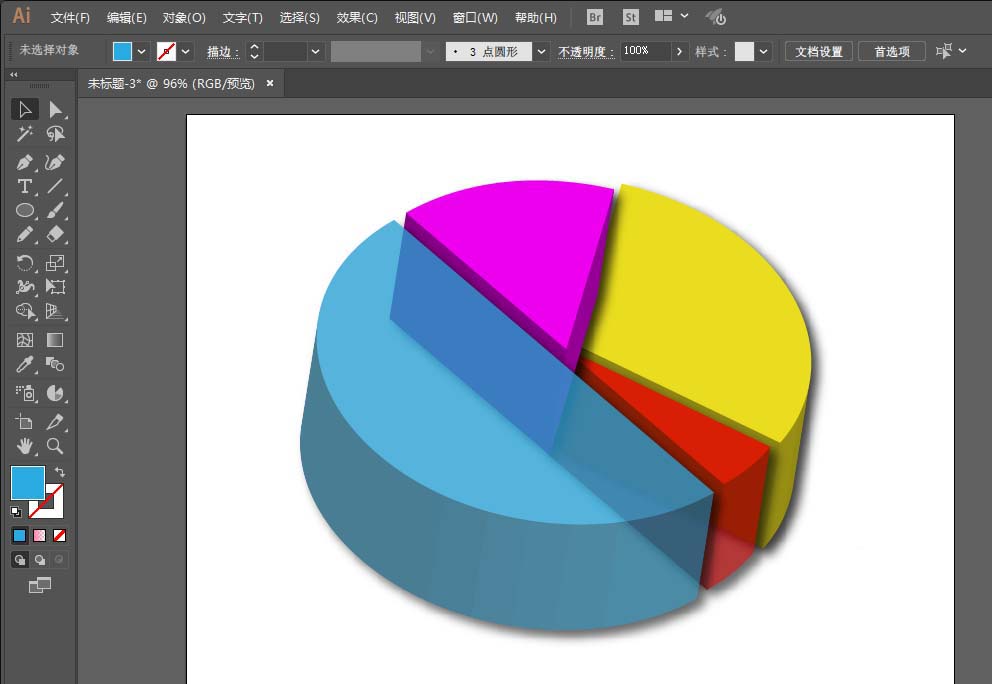Select the Zoom tool
Viewport: 992px width, 684px height.
click(x=55, y=446)
